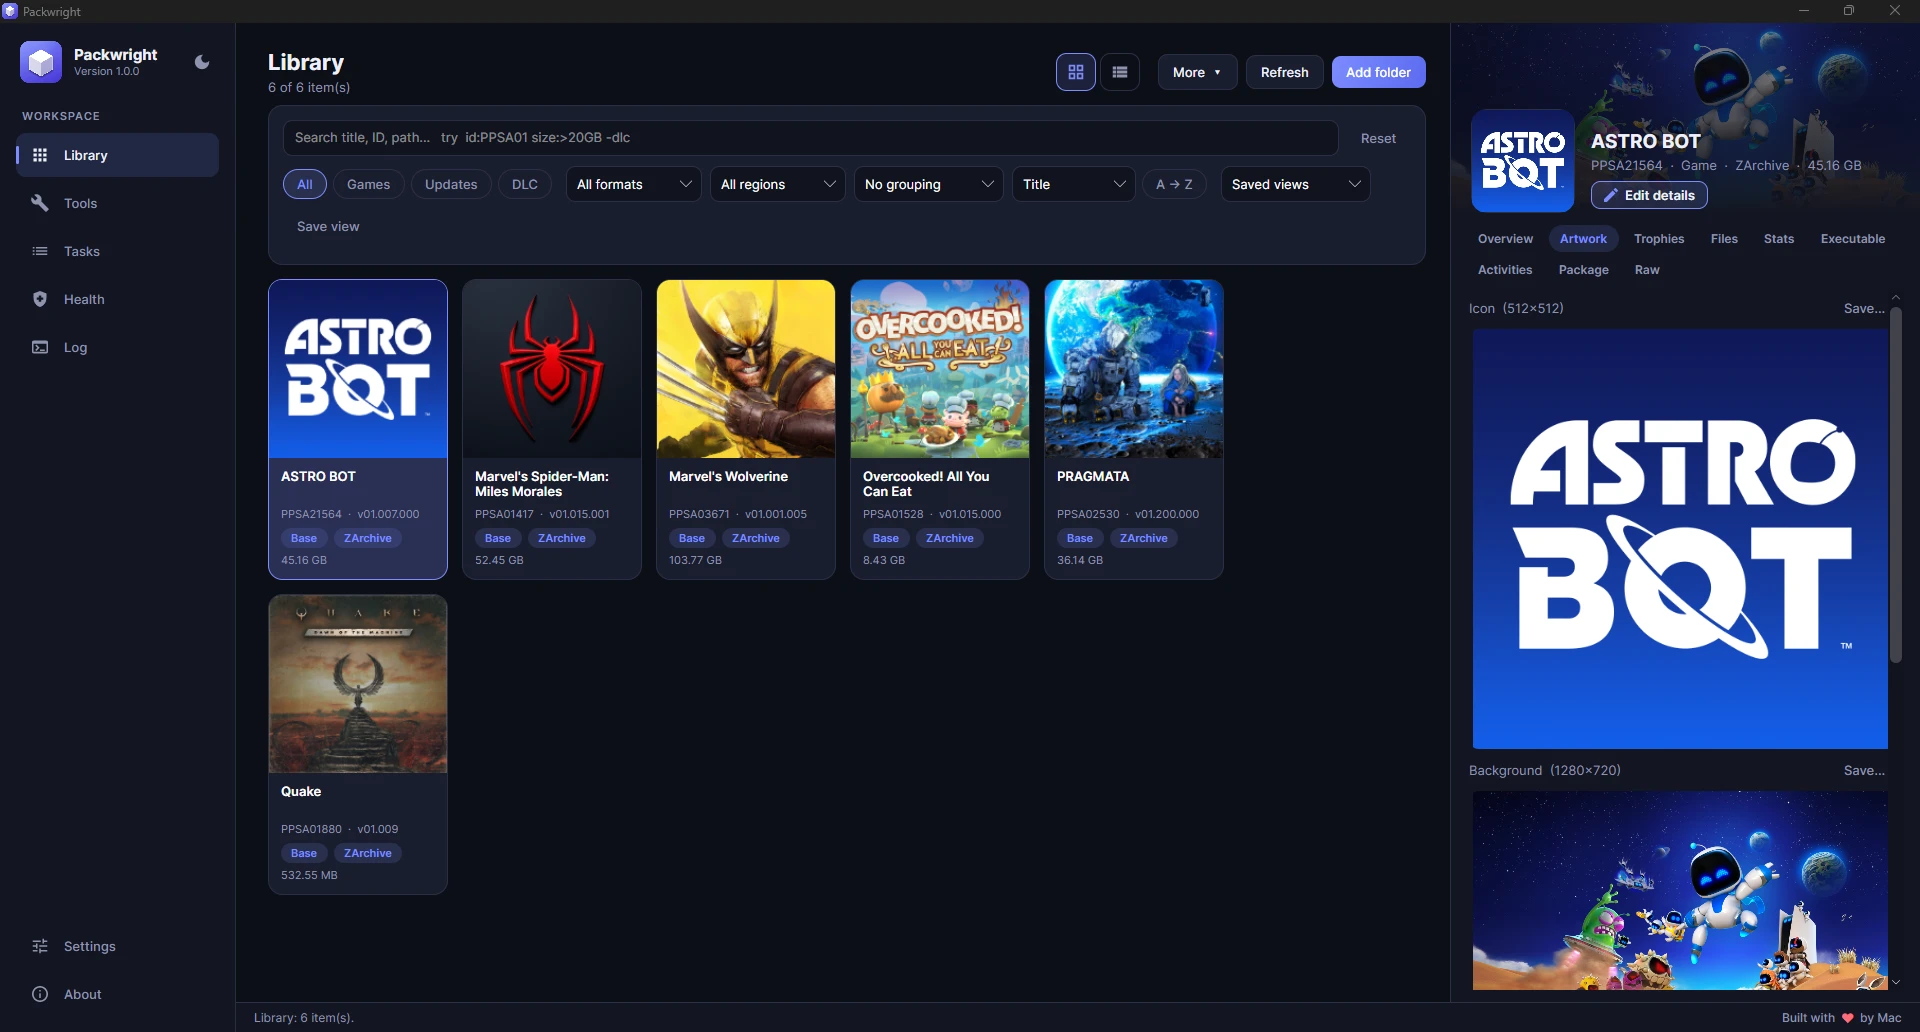1920x1032 pixels.
Task: Click the artwork panel vertical scrollbar
Action: click(x=1895, y=484)
